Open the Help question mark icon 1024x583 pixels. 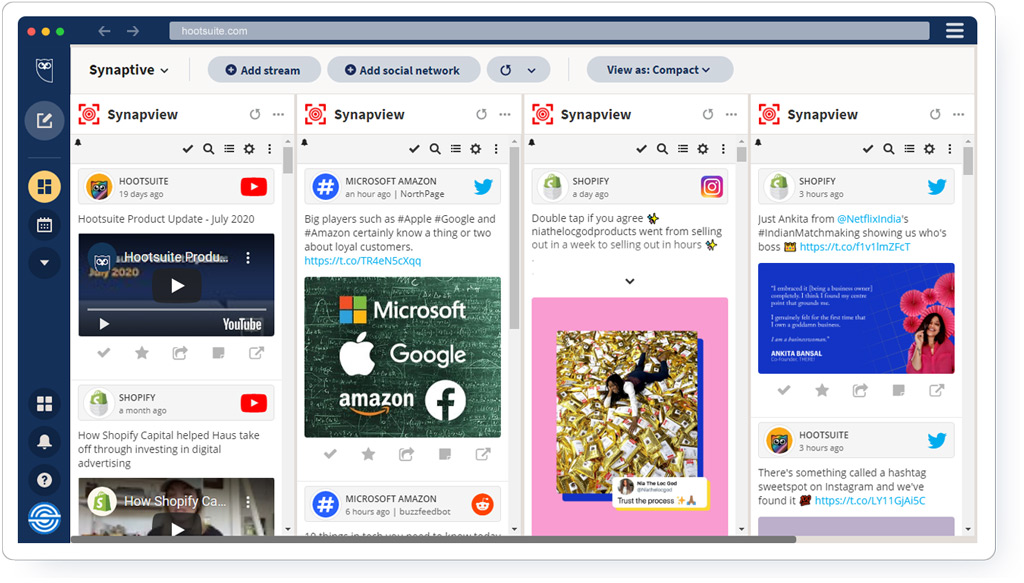point(44,481)
